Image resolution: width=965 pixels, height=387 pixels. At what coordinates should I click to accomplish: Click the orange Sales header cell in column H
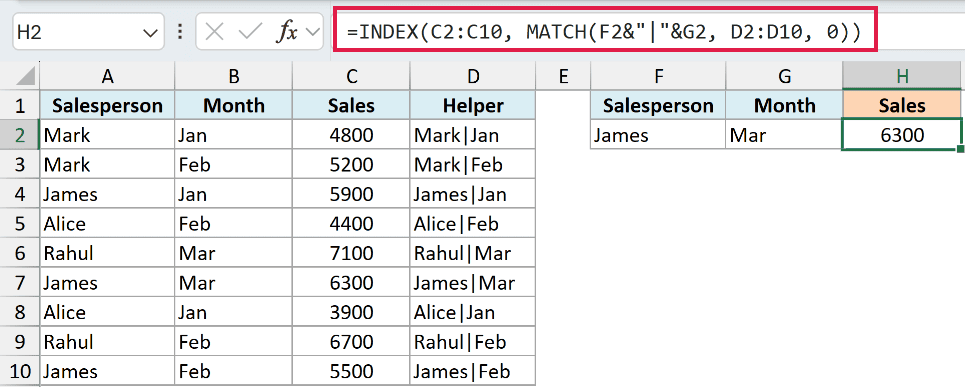click(x=902, y=105)
